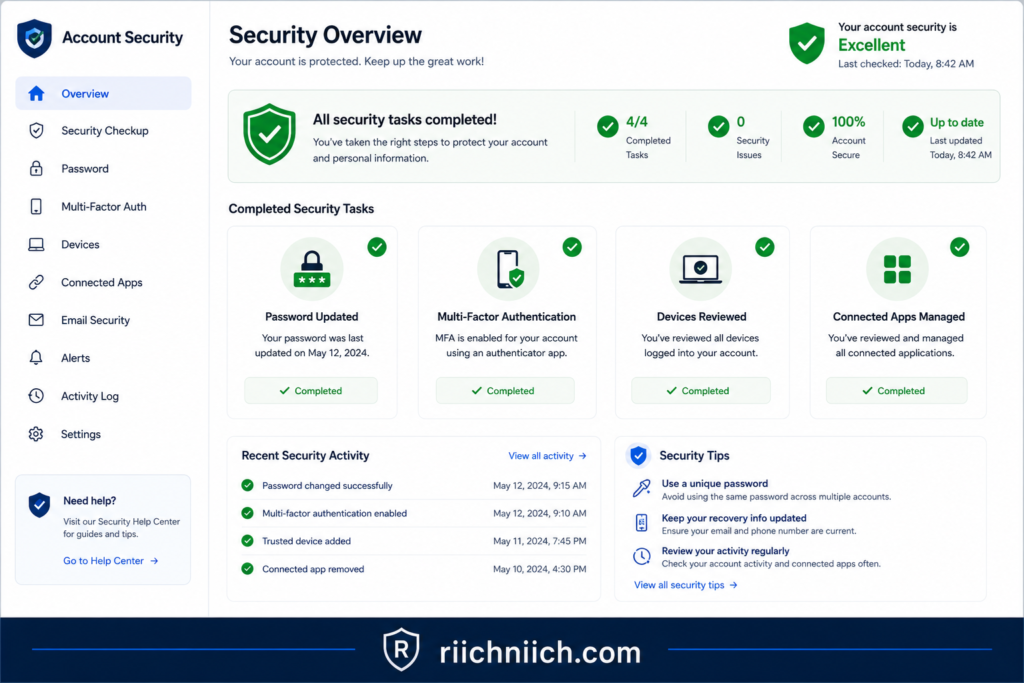Click the checkmark next to 0 Security Issues

(x=718, y=126)
